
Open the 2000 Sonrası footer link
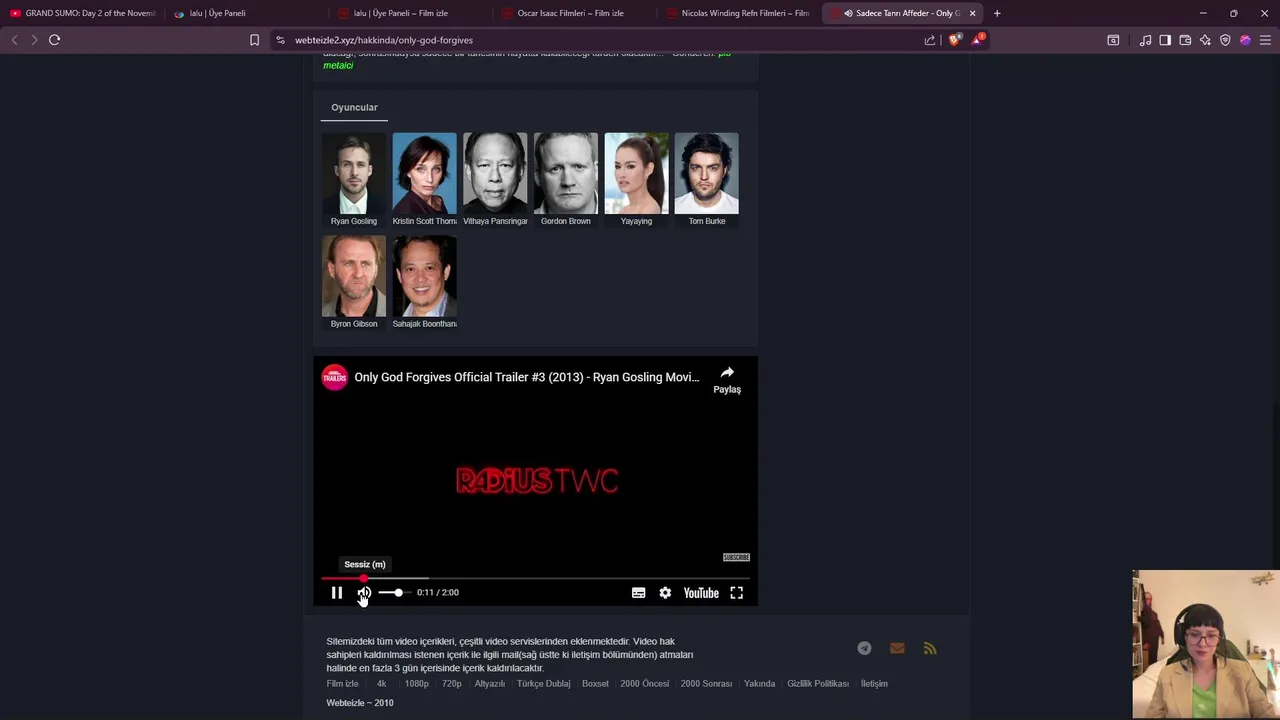click(706, 684)
